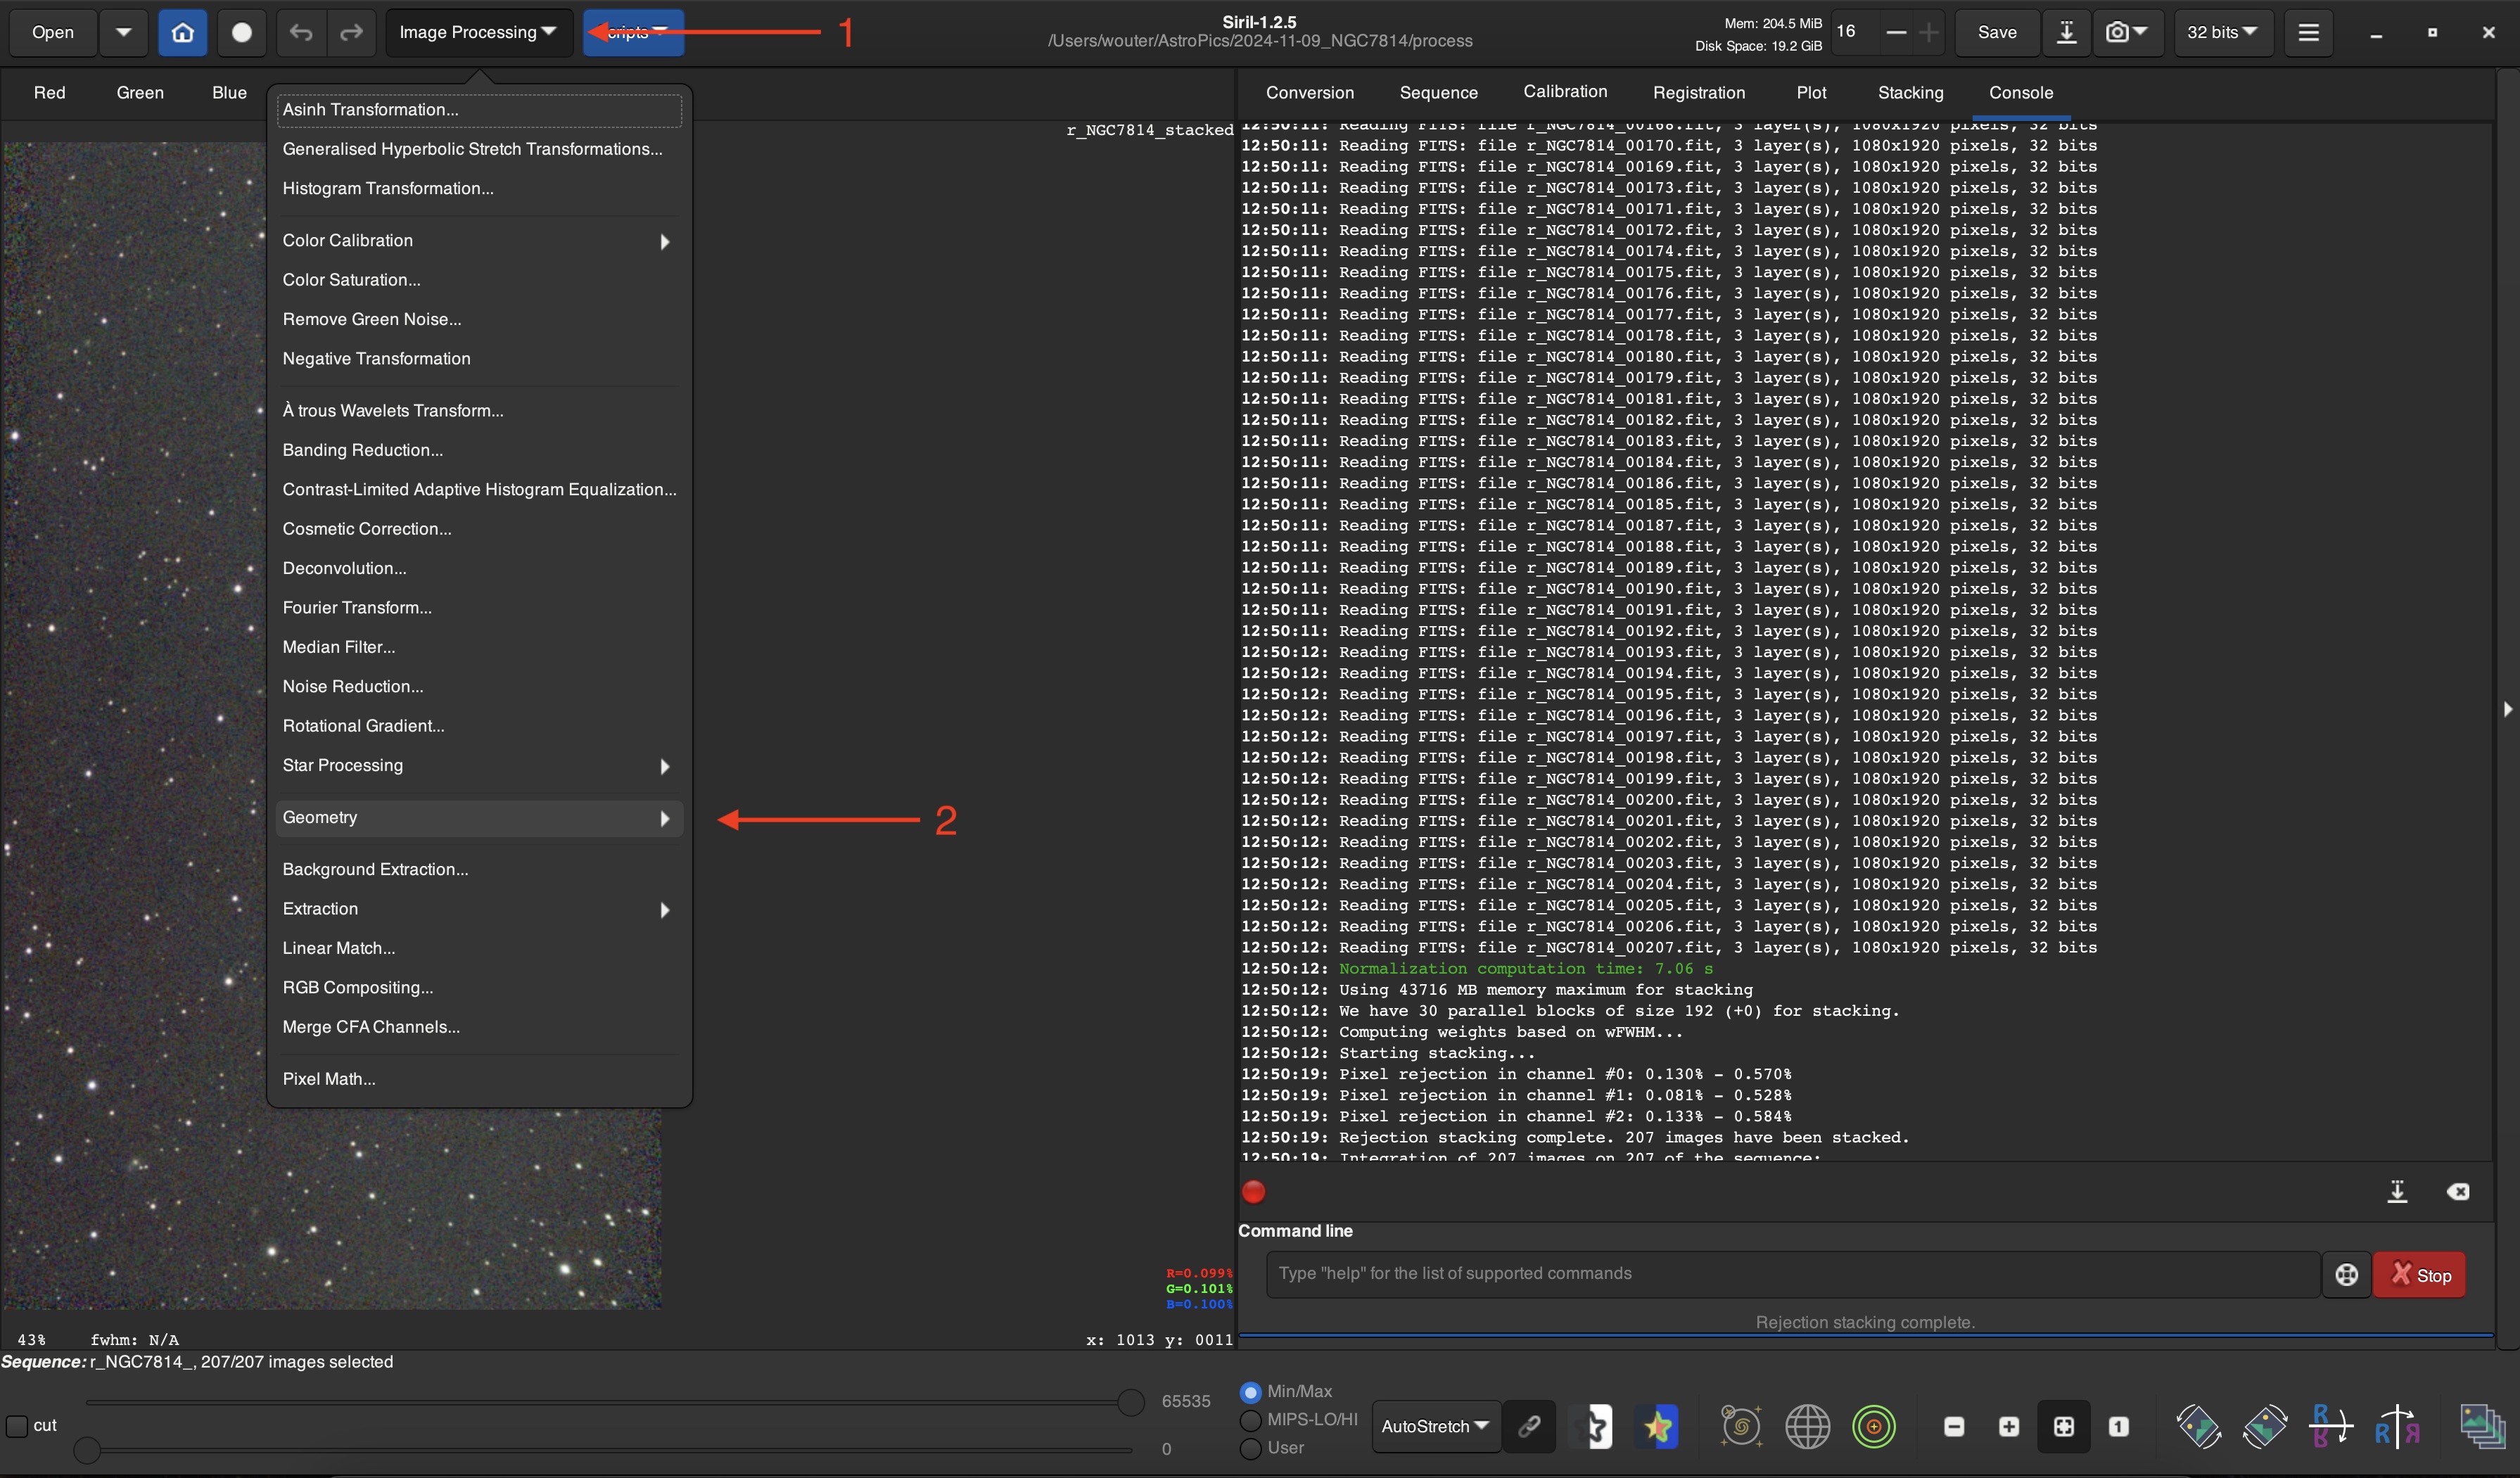Open the AutoStretch display mode dropdown
Image resolution: width=2520 pixels, height=1478 pixels.
(x=1435, y=1426)
